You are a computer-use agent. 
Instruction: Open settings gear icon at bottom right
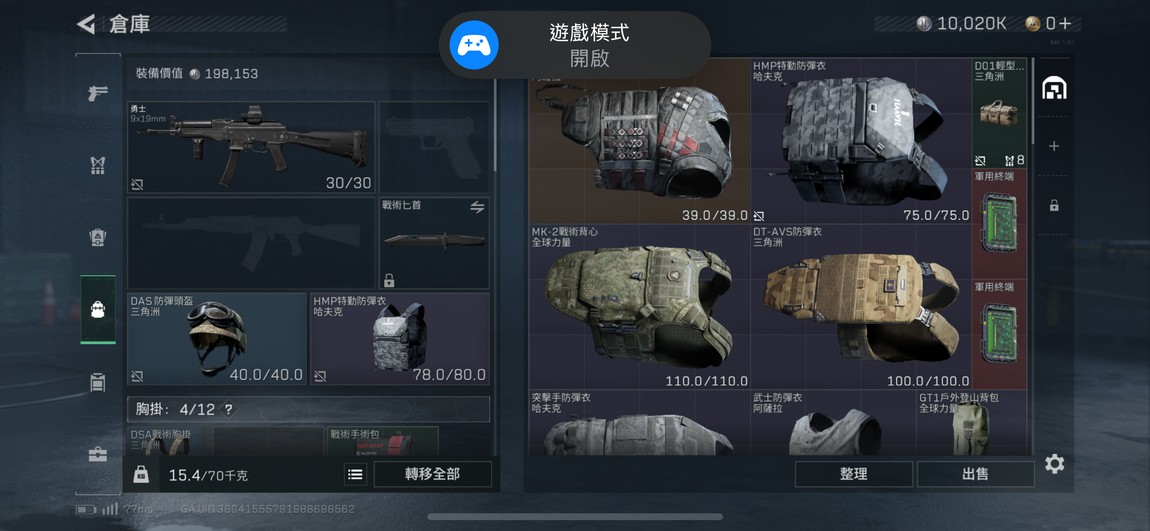coord(1055,464)
